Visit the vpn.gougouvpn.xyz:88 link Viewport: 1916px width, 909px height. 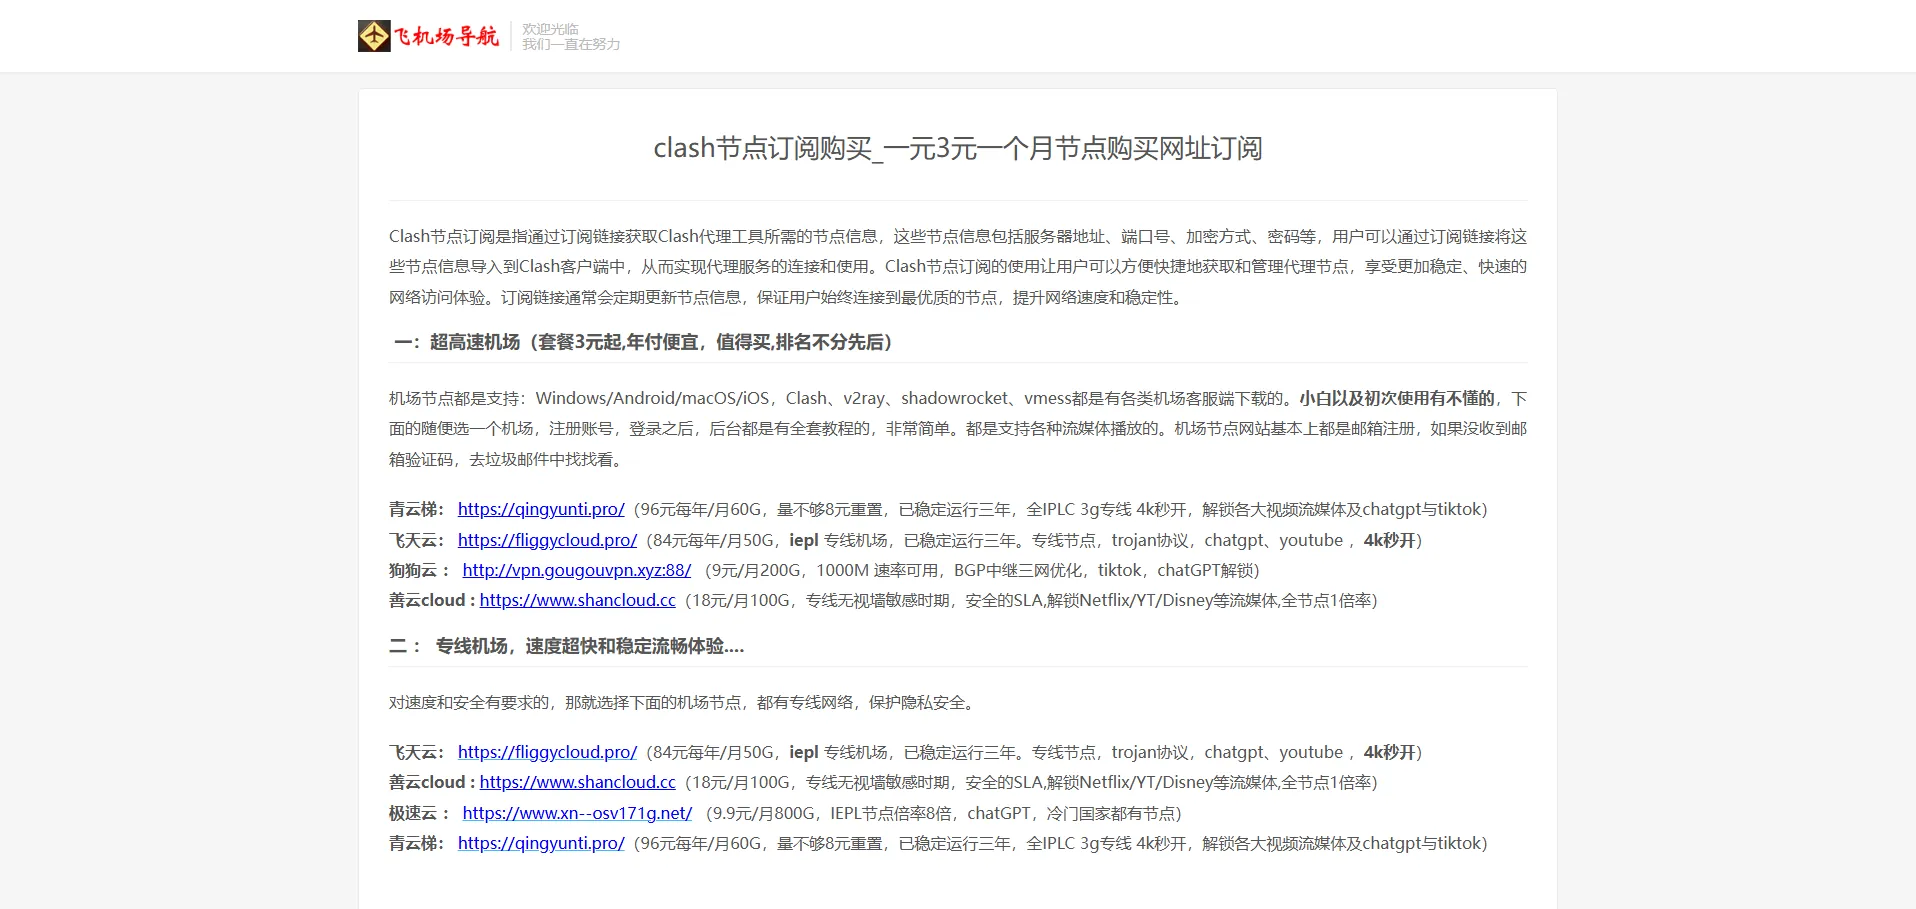click(577, 570)
